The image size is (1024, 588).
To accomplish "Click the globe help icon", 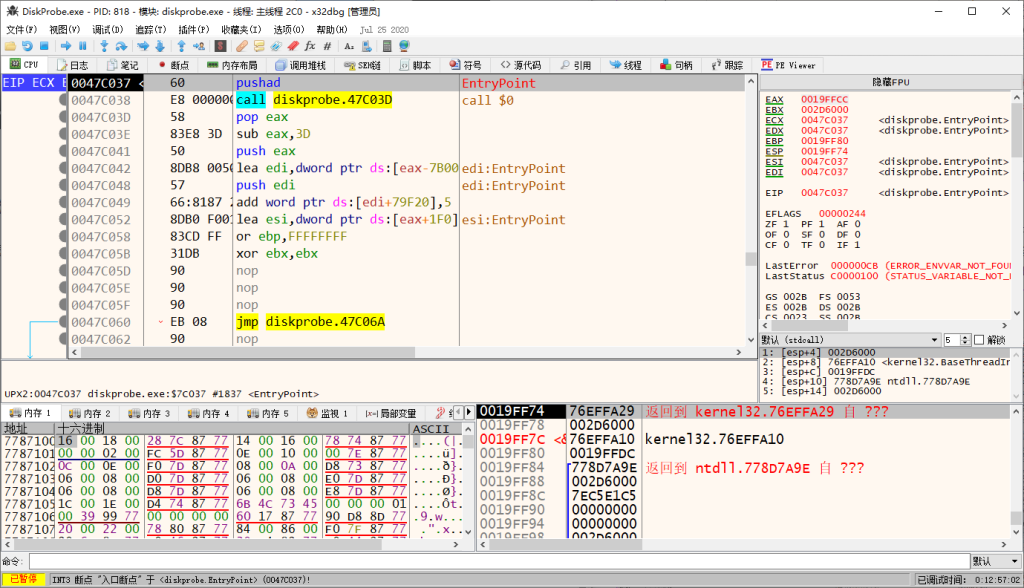I will [x=404, y=46].
